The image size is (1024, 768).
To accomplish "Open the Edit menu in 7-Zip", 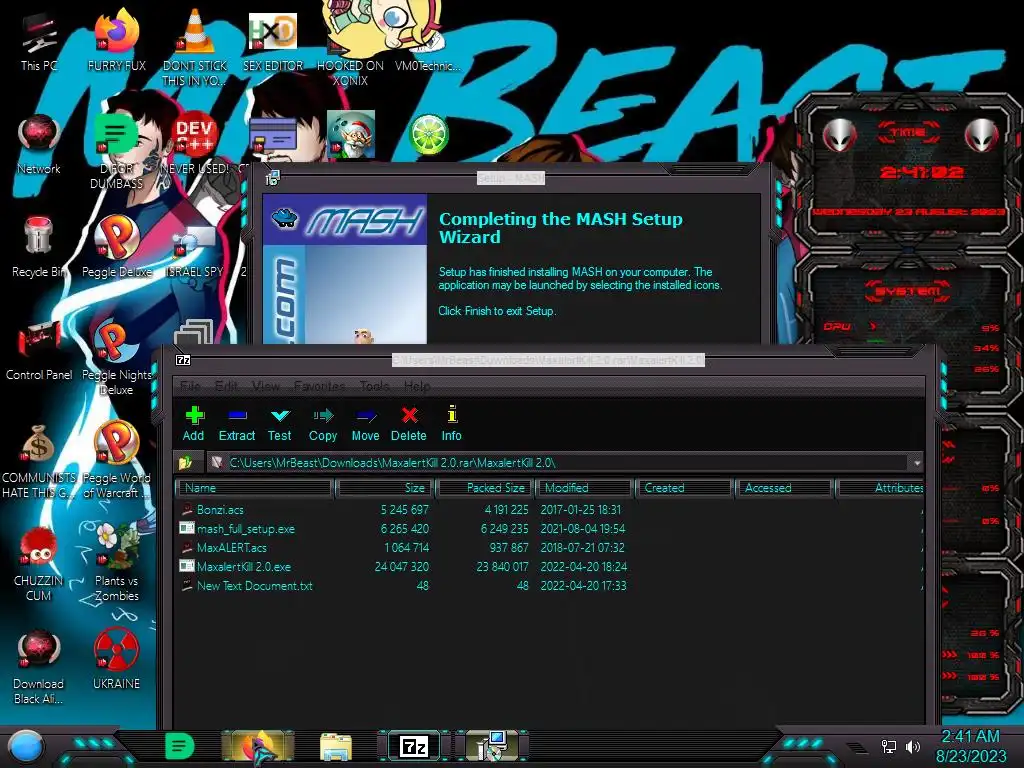I will click(227, 386).
